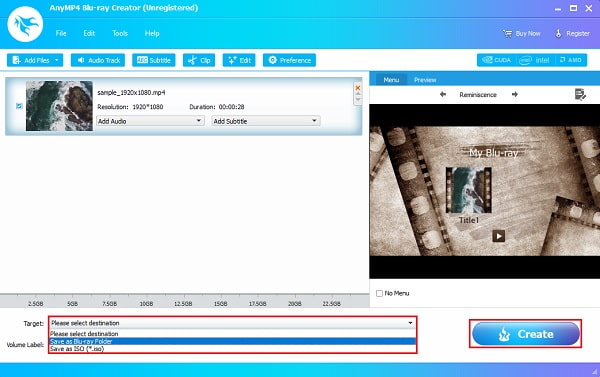Open the Subtitle tool

click(x=154, y=60)
